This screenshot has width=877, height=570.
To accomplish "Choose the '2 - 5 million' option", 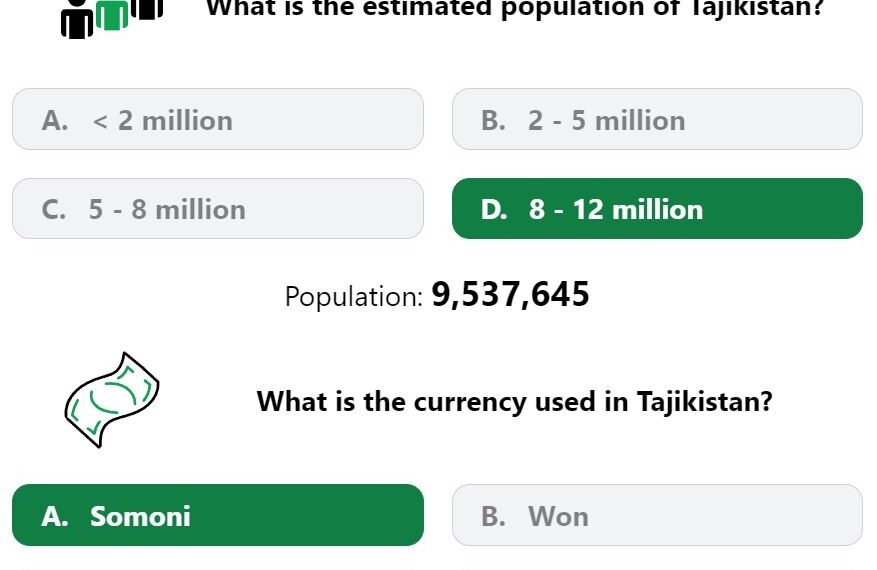I will (657, 119).
